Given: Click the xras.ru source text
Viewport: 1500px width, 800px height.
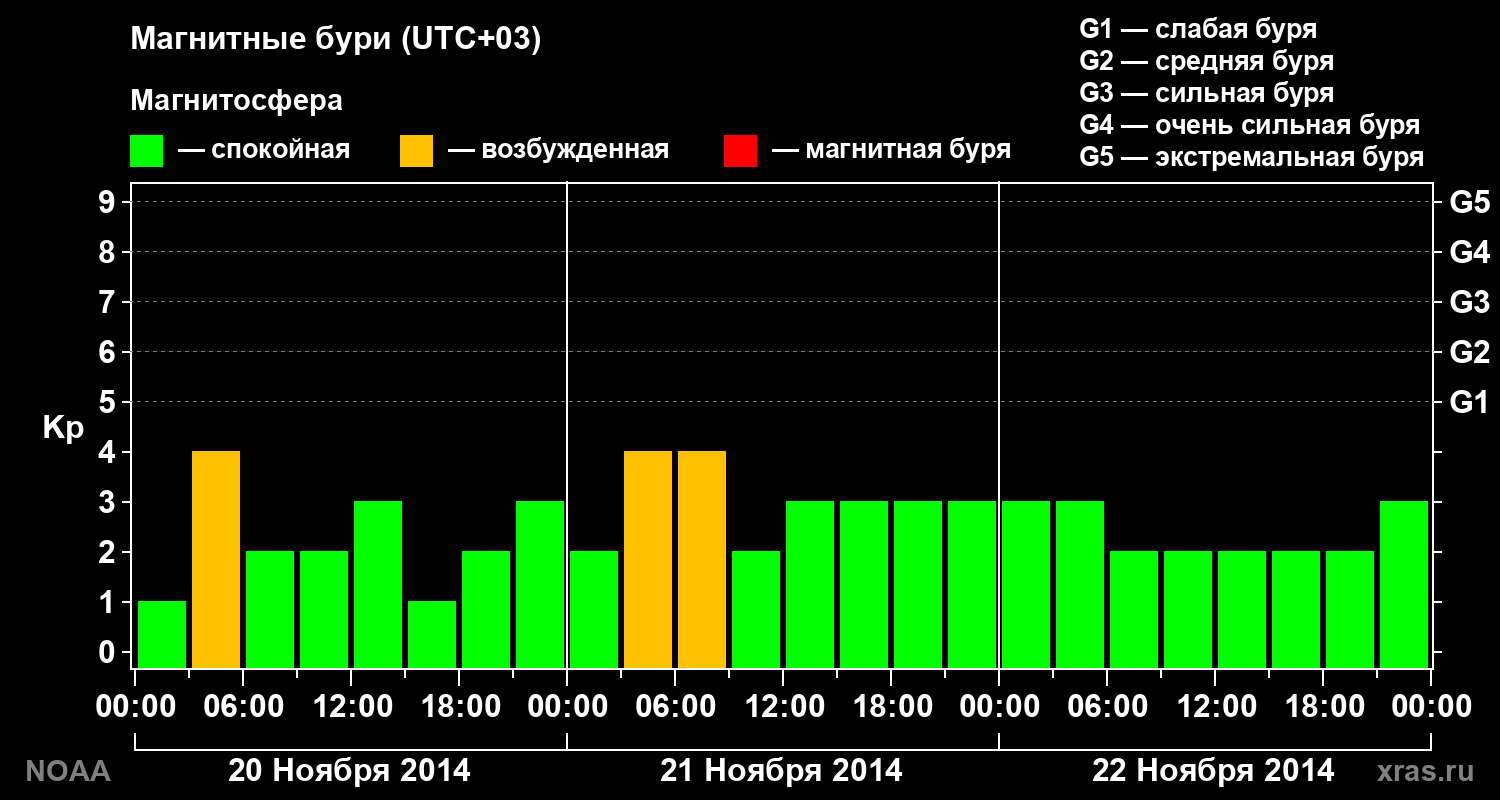Looking at the screenshot, I should pyautogui.click(x=1426, y=771).
